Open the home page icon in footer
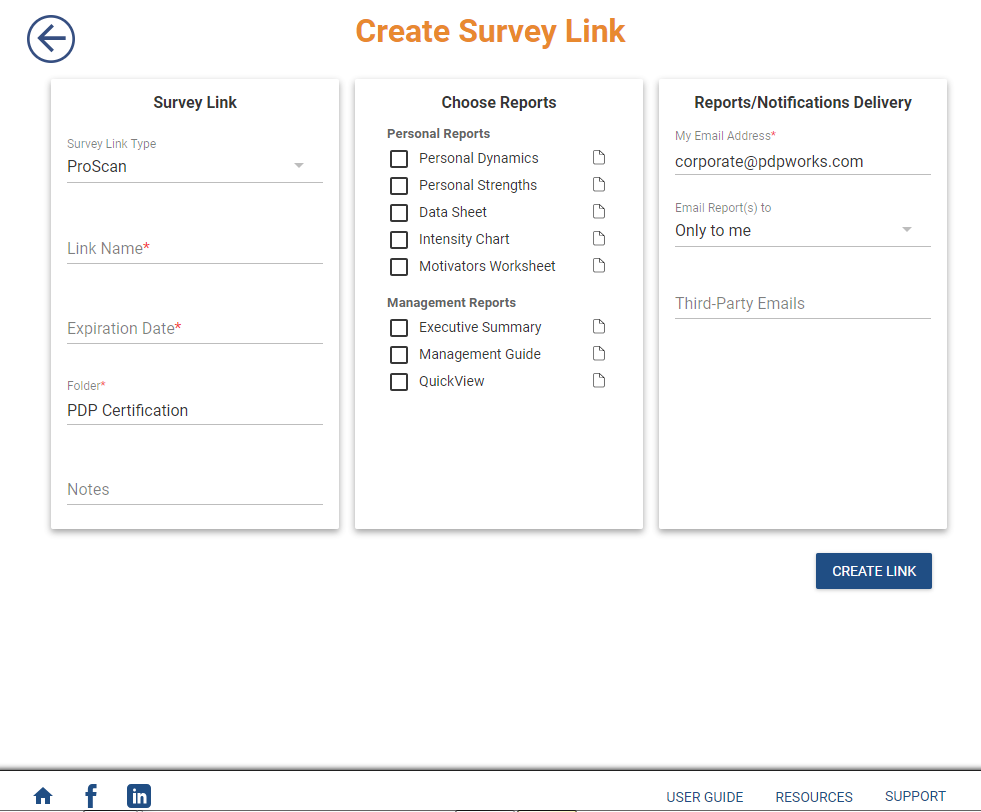Screen dimensions: 981x812 (x=42, y=795)
